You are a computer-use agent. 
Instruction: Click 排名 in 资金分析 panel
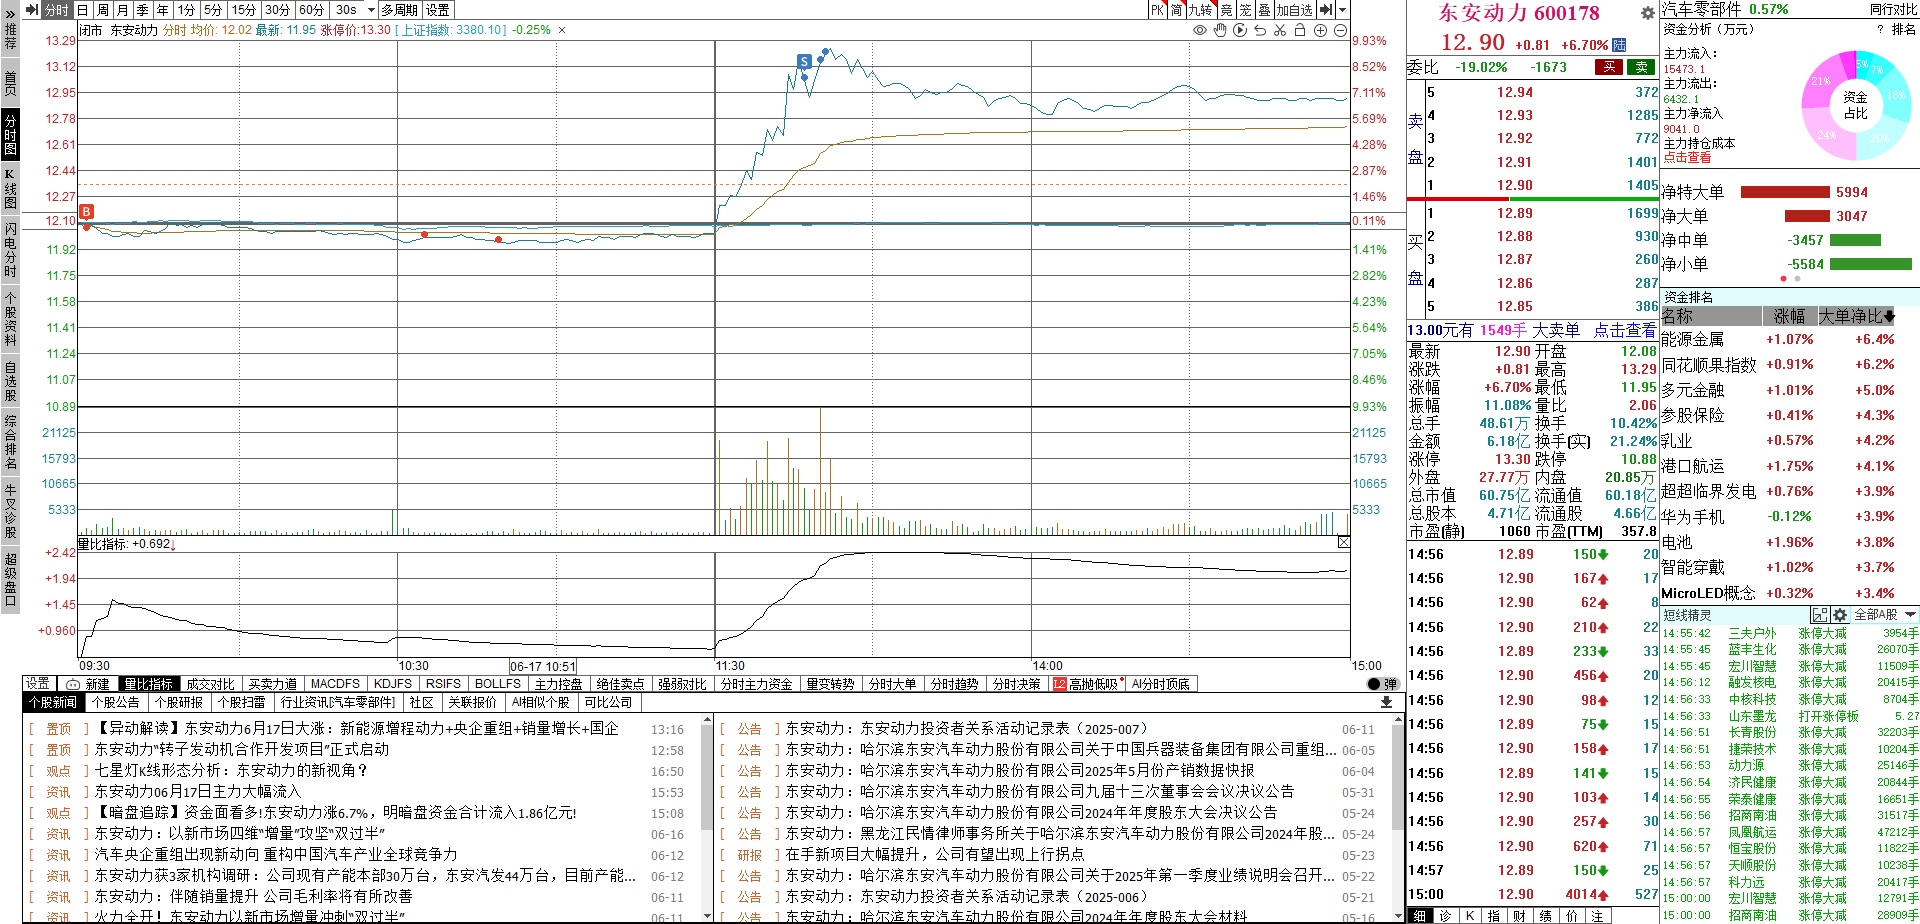pos(1904,30)
